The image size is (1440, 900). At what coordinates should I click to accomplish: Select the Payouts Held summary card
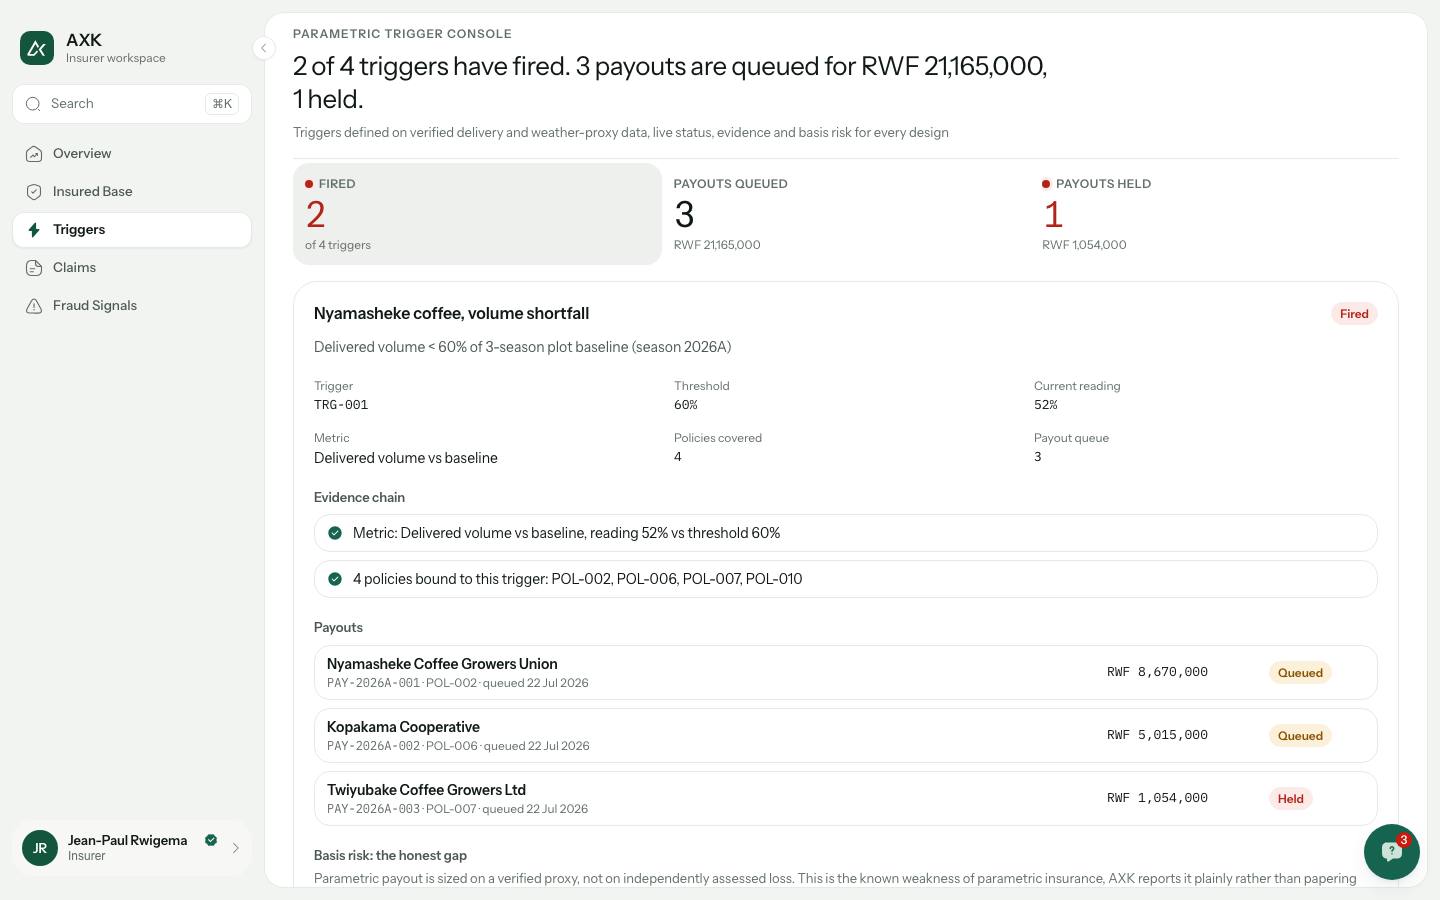point(1214,214)
